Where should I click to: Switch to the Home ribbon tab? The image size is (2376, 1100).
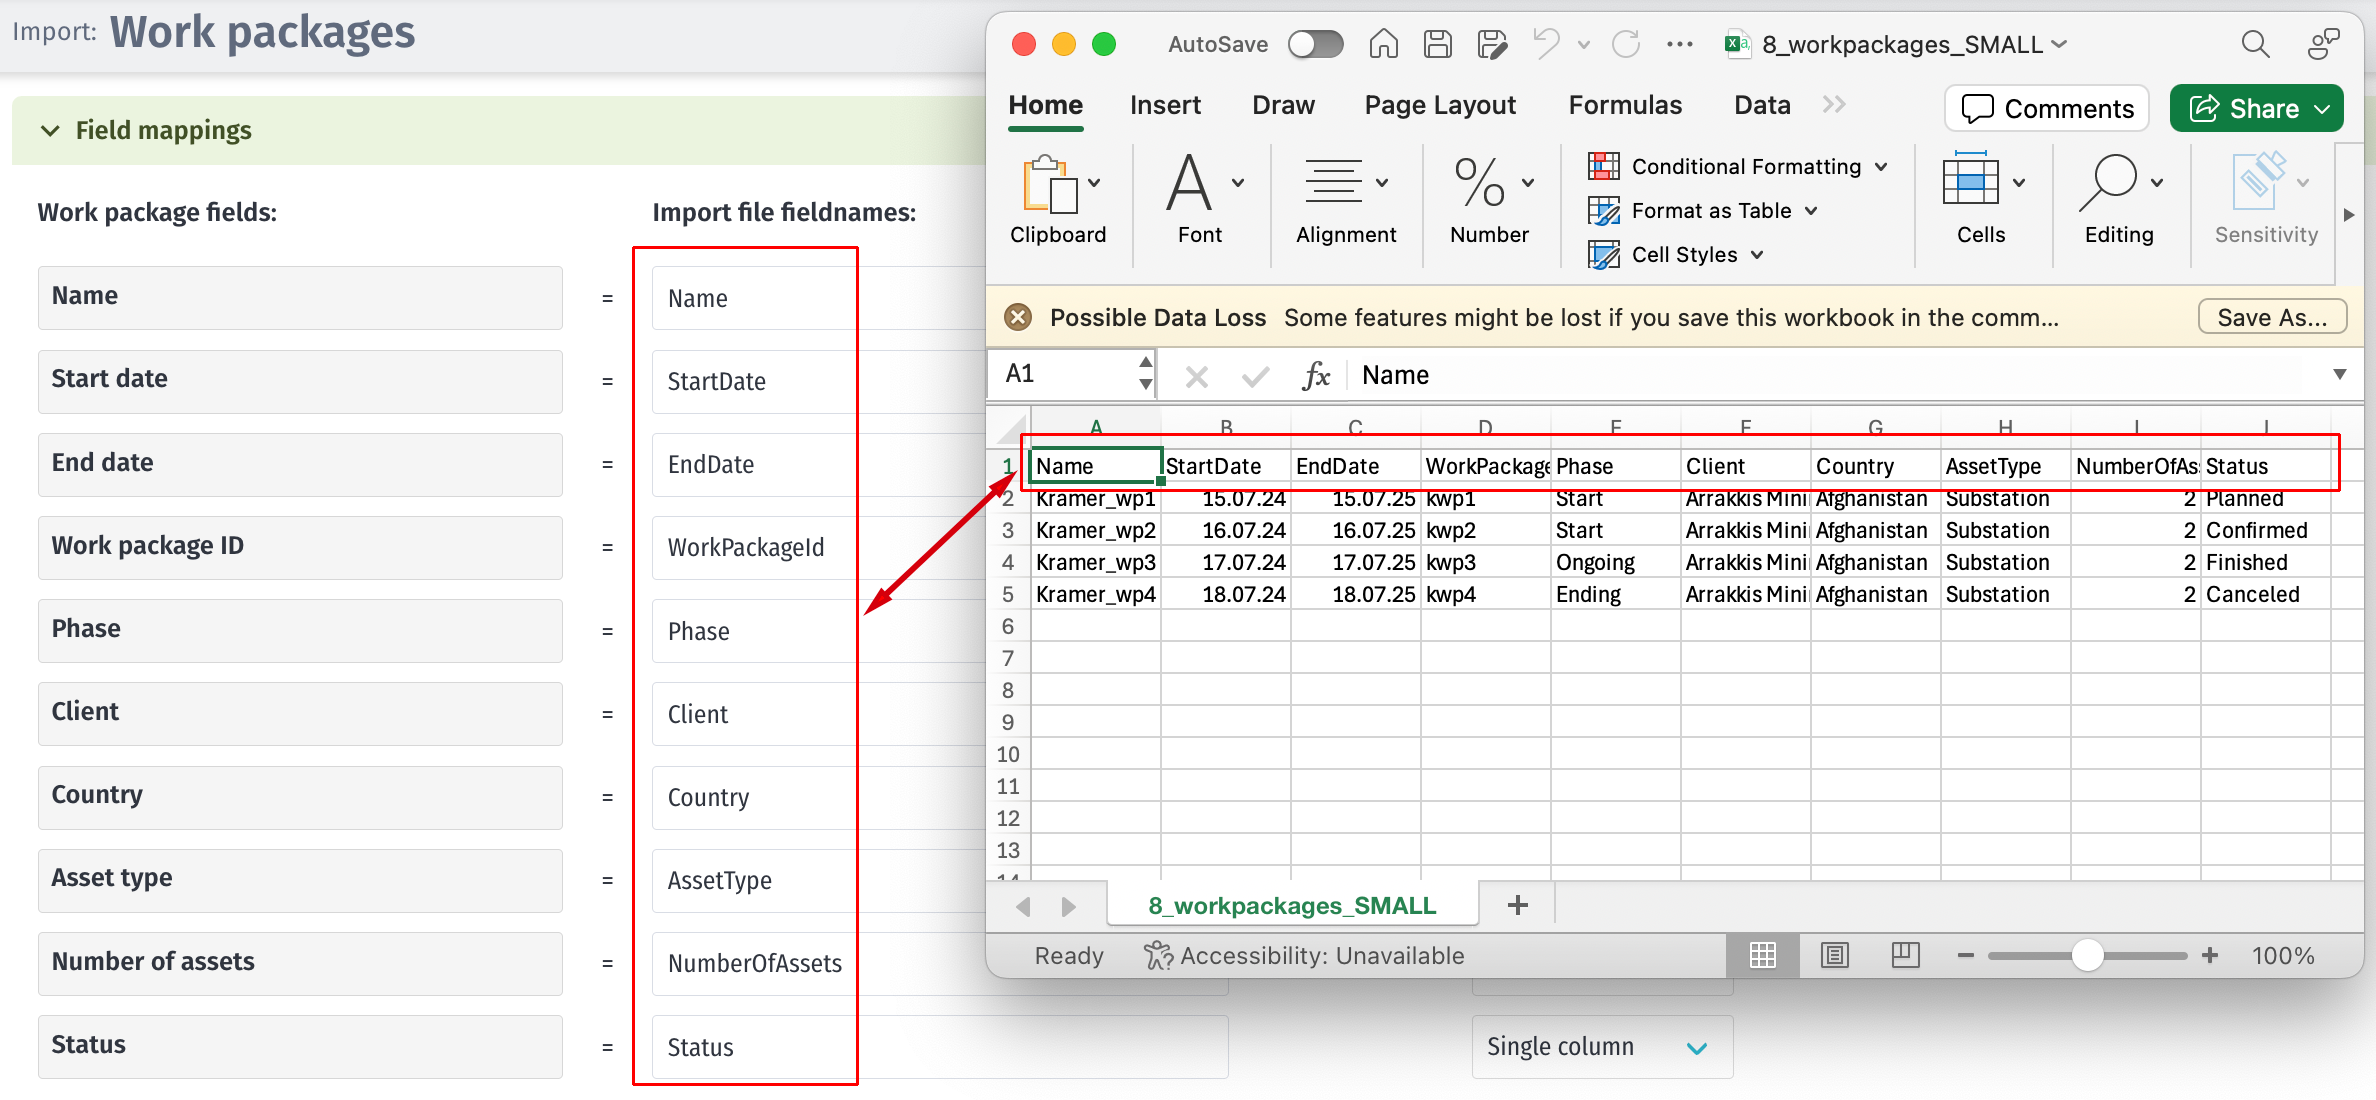click(x=1046, y=106)
